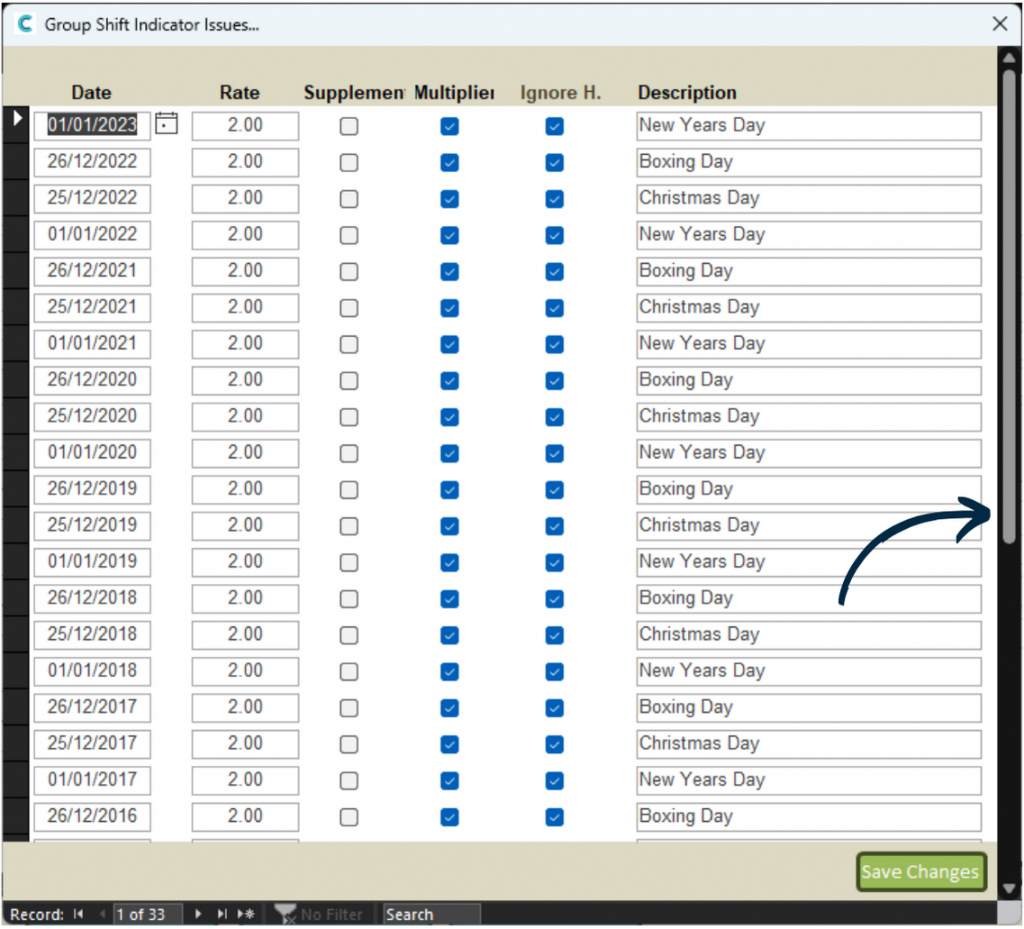Screen dimensions: 1024x929
Task: Toggle Supplement checkbox for 01/01/2017
Action: (349, 780)
